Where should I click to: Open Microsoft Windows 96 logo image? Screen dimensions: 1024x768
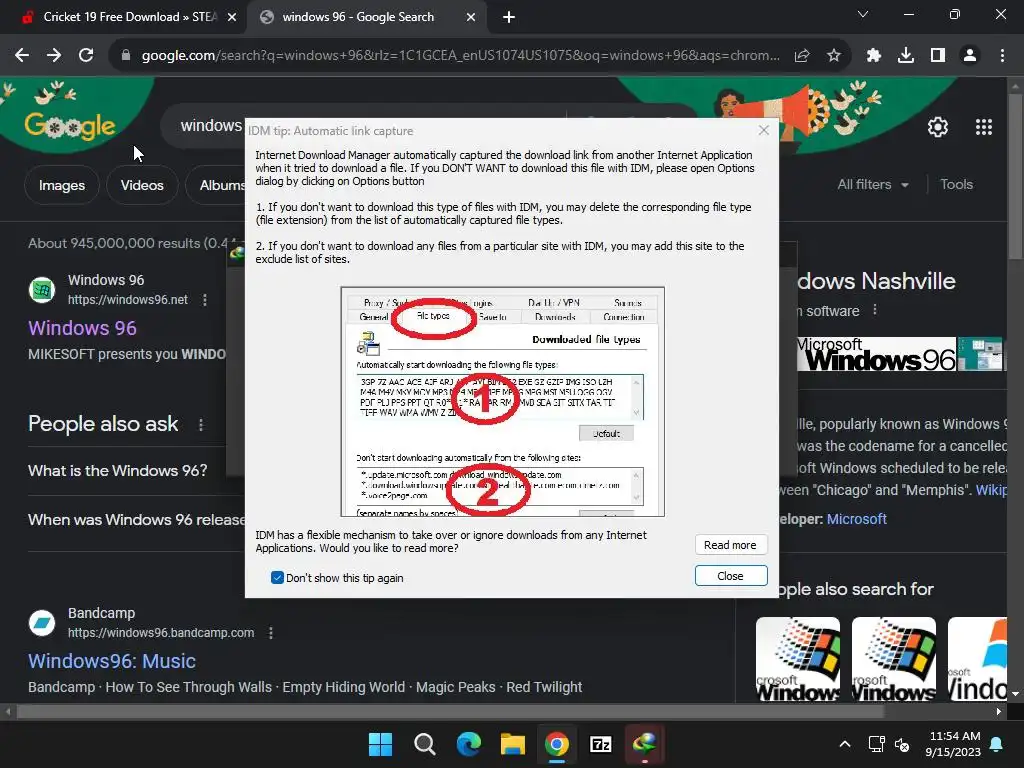876,354
